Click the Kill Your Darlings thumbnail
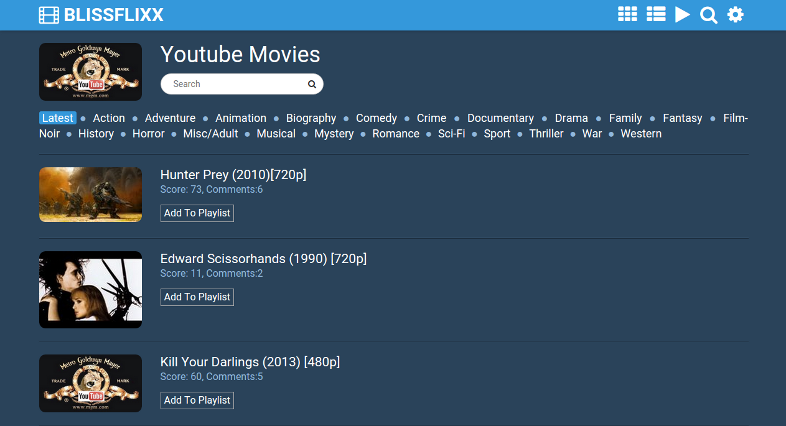This screenshot has width=786, height=426. (x=90, y=383)
